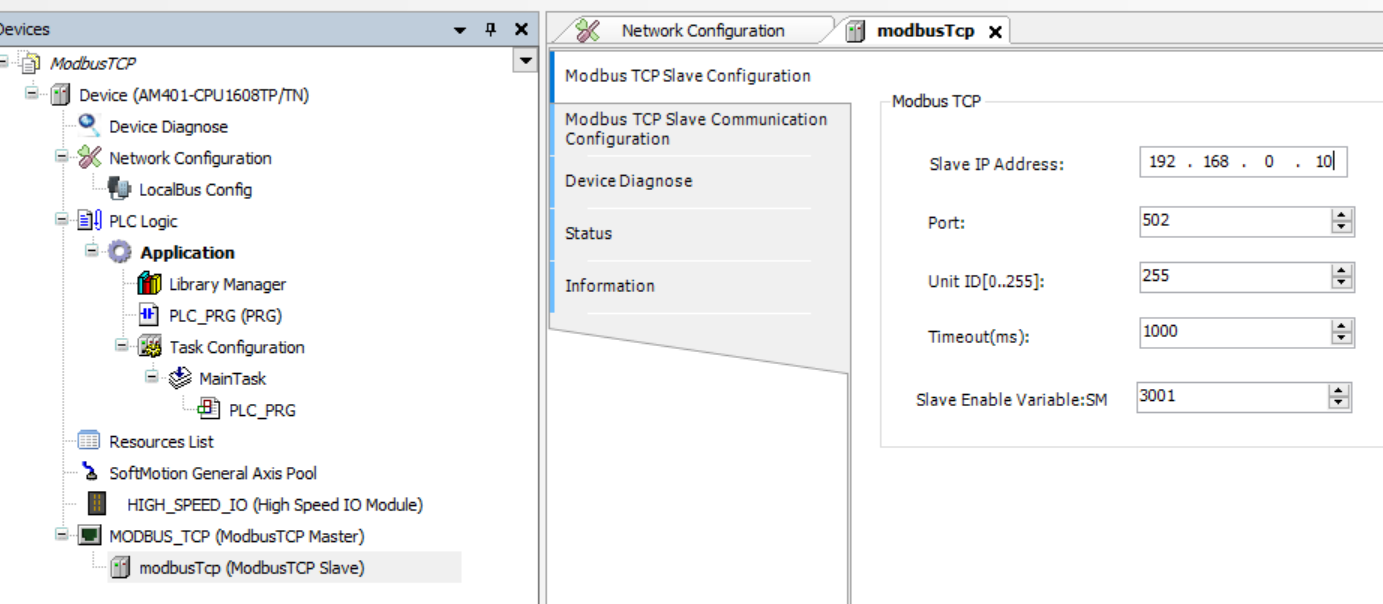Open the Status page
This screenshot has width=1383, height=604.
coord(589,233)
